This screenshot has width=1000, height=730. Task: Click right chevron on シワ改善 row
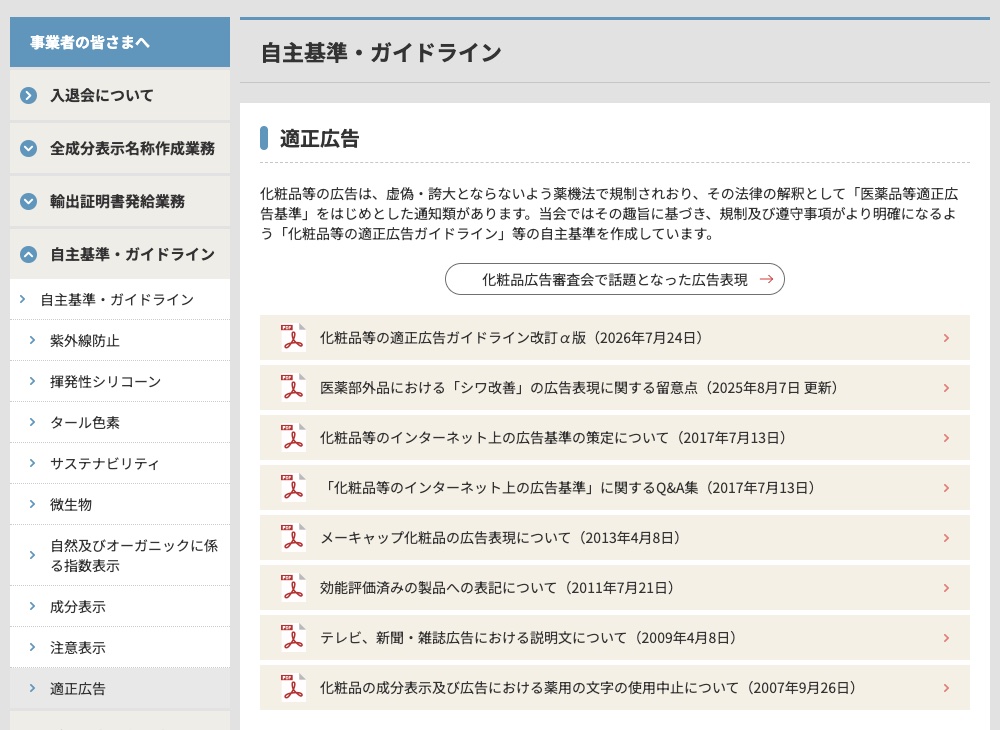(946, 388)
